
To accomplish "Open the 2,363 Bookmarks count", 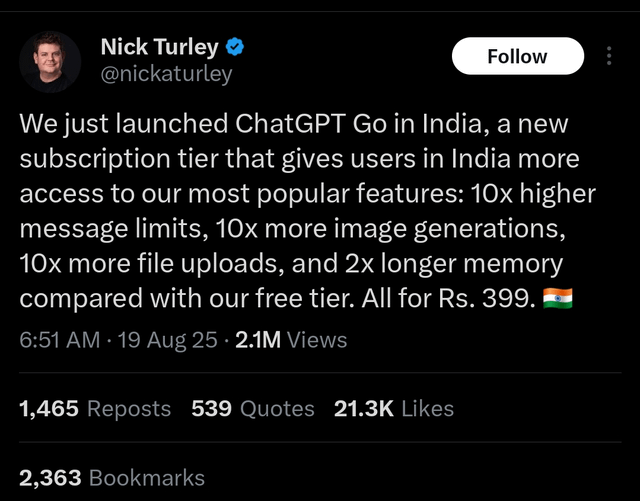I will click(x=112, y=478).
